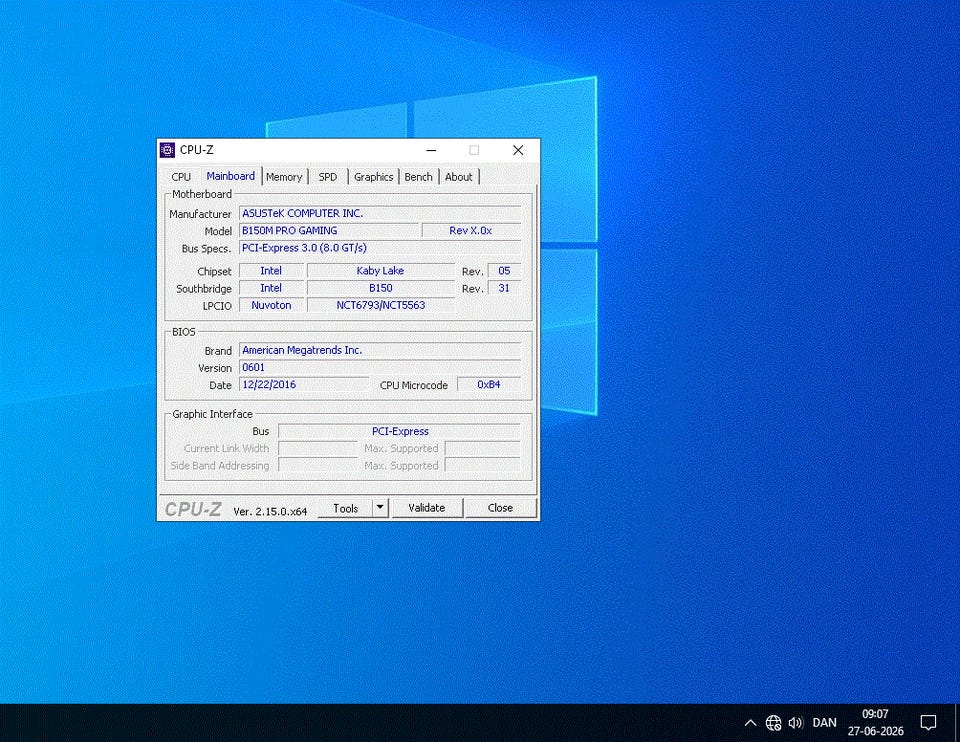
Task: Click the empty Side Band Addressing field
Action: point(318,465)
